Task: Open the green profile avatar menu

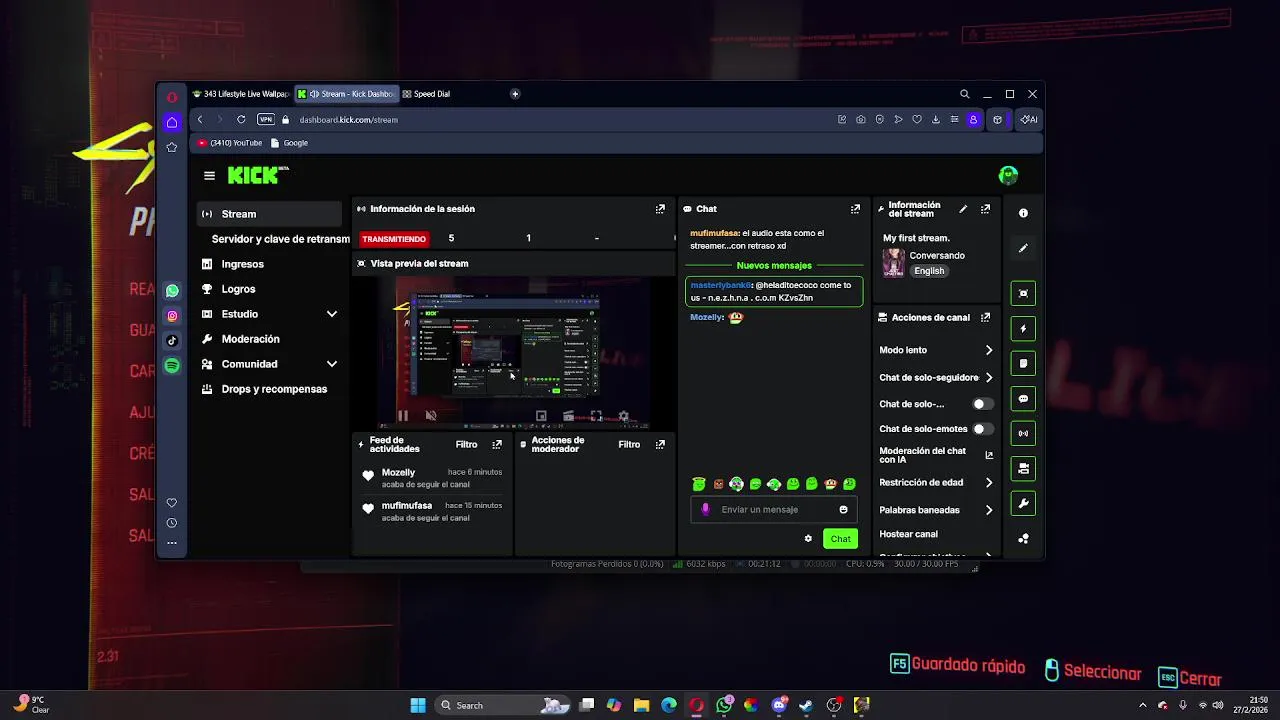Action: 1008,176
